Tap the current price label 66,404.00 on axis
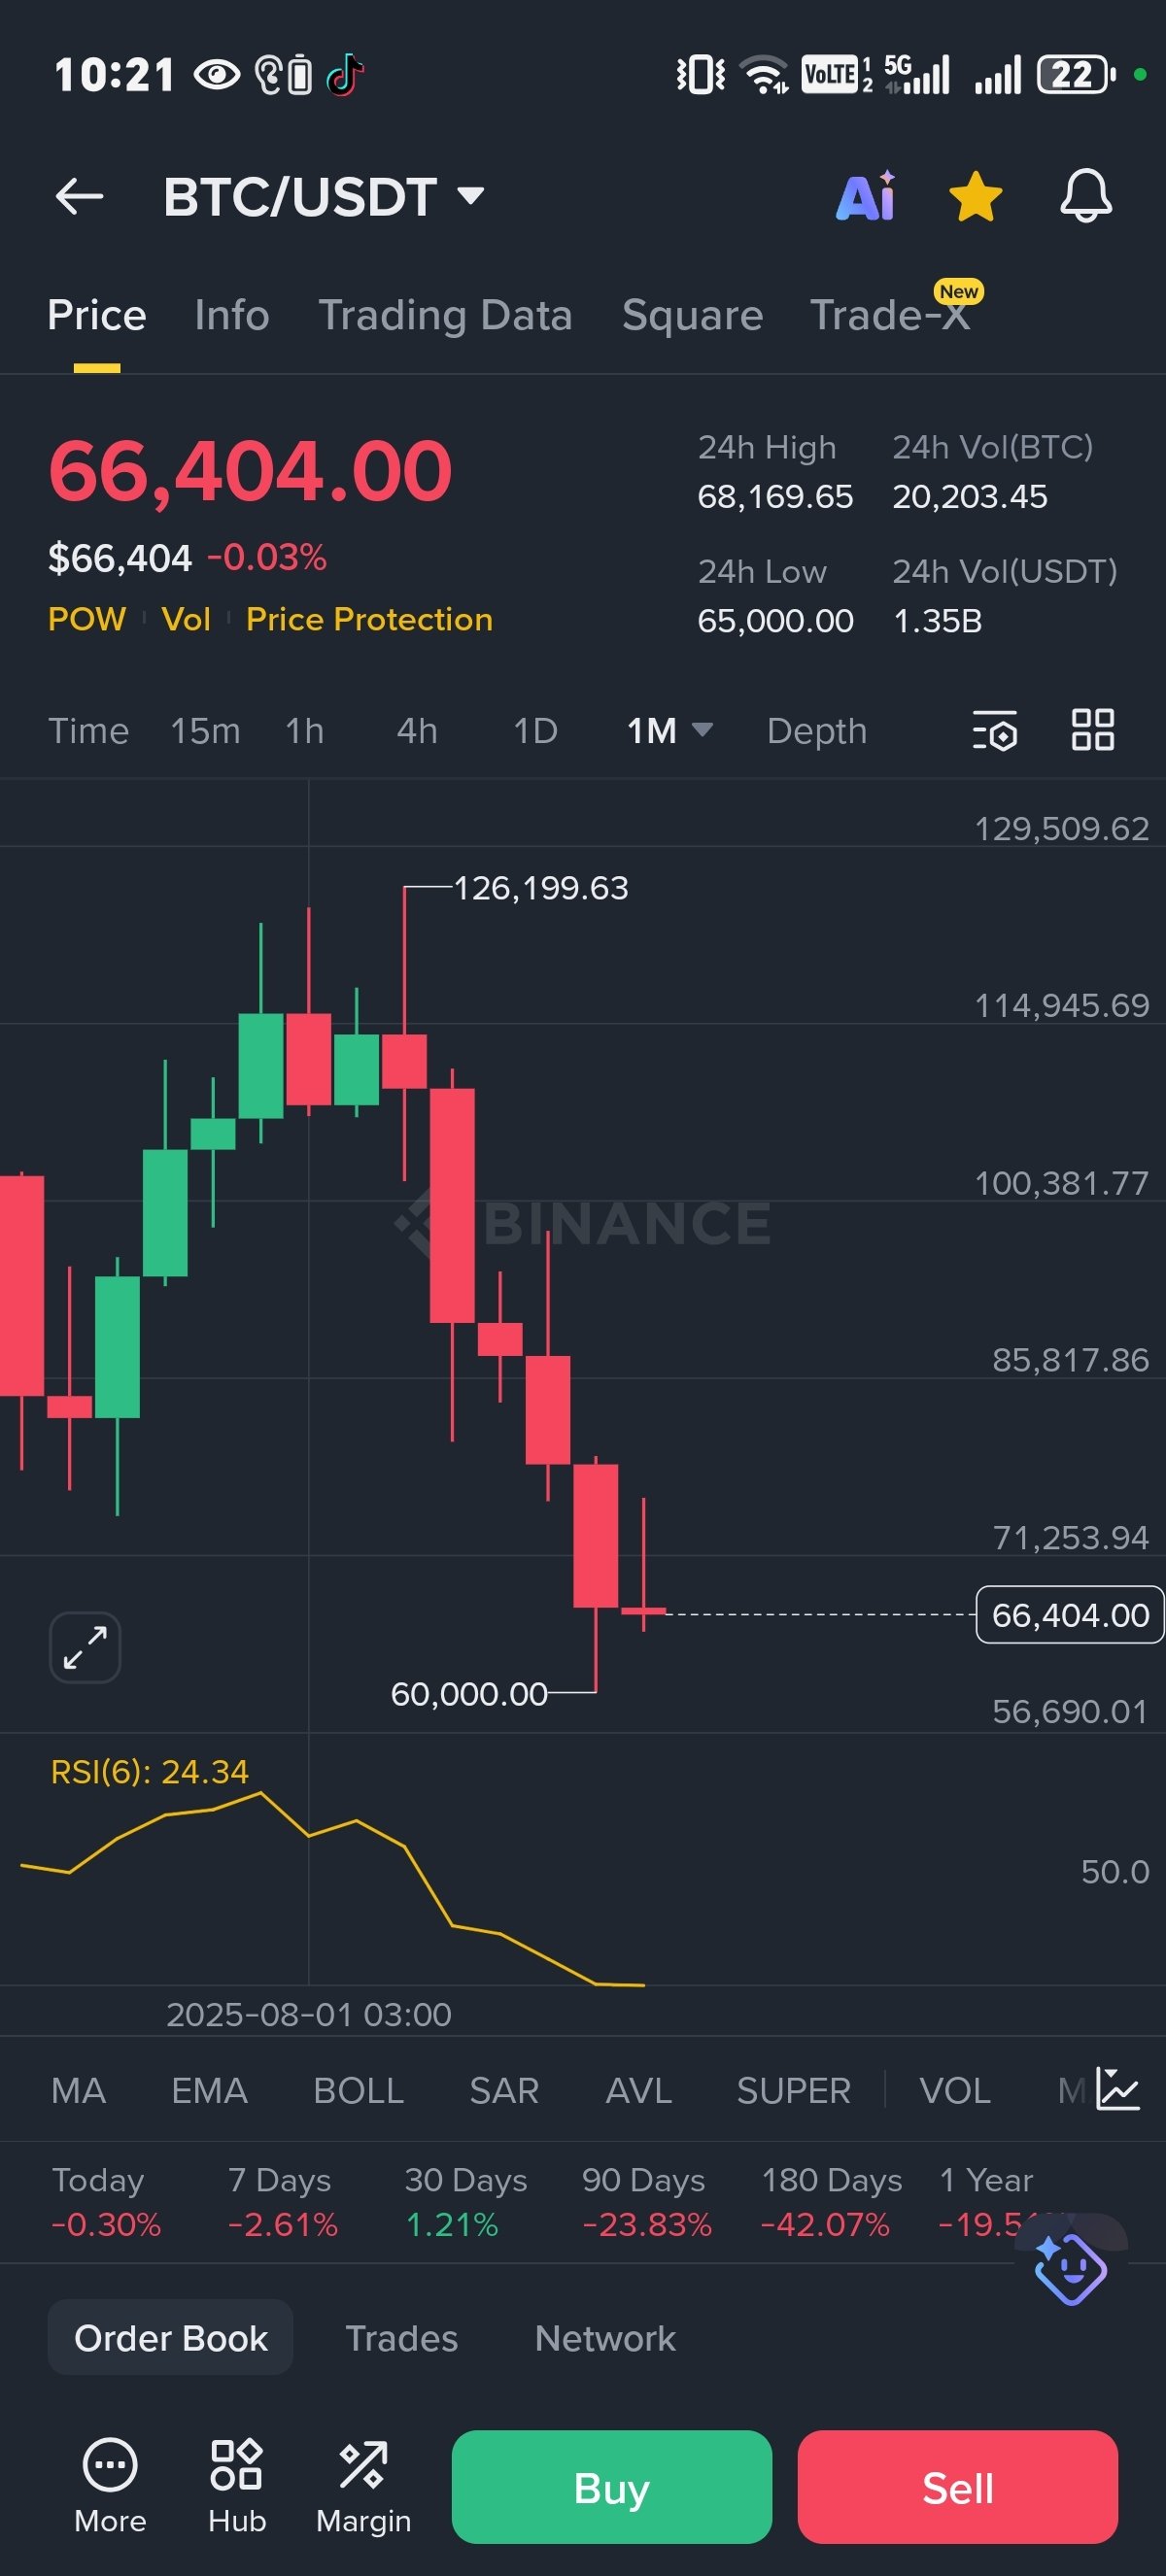The height and width of the screenshot is (2576, 1166). pos(1070,1614)
